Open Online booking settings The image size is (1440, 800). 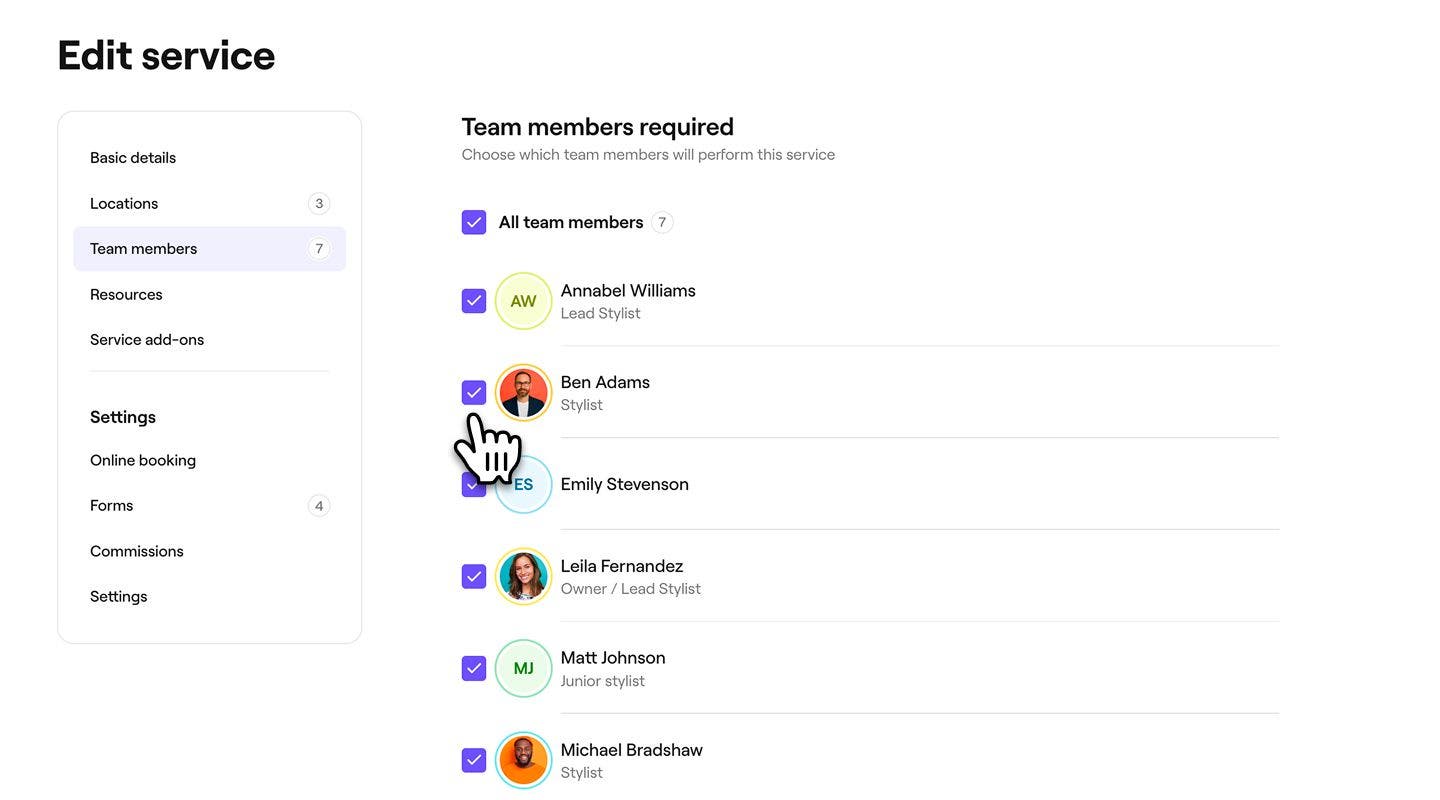tap(143, 460)
